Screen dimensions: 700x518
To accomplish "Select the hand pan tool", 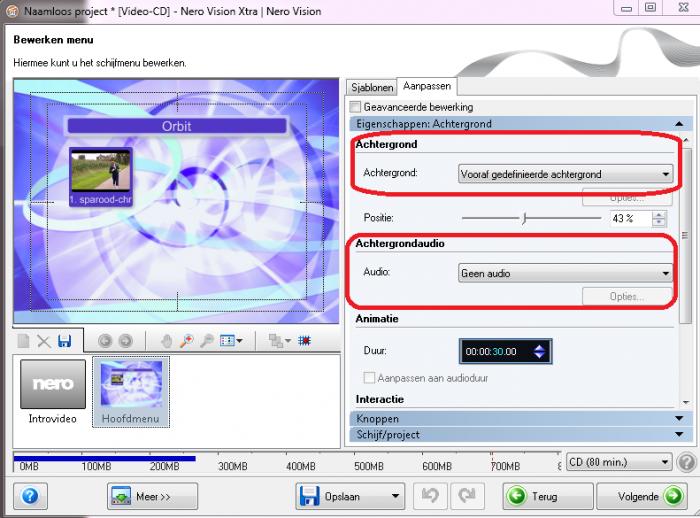I will tap(167, 341).
